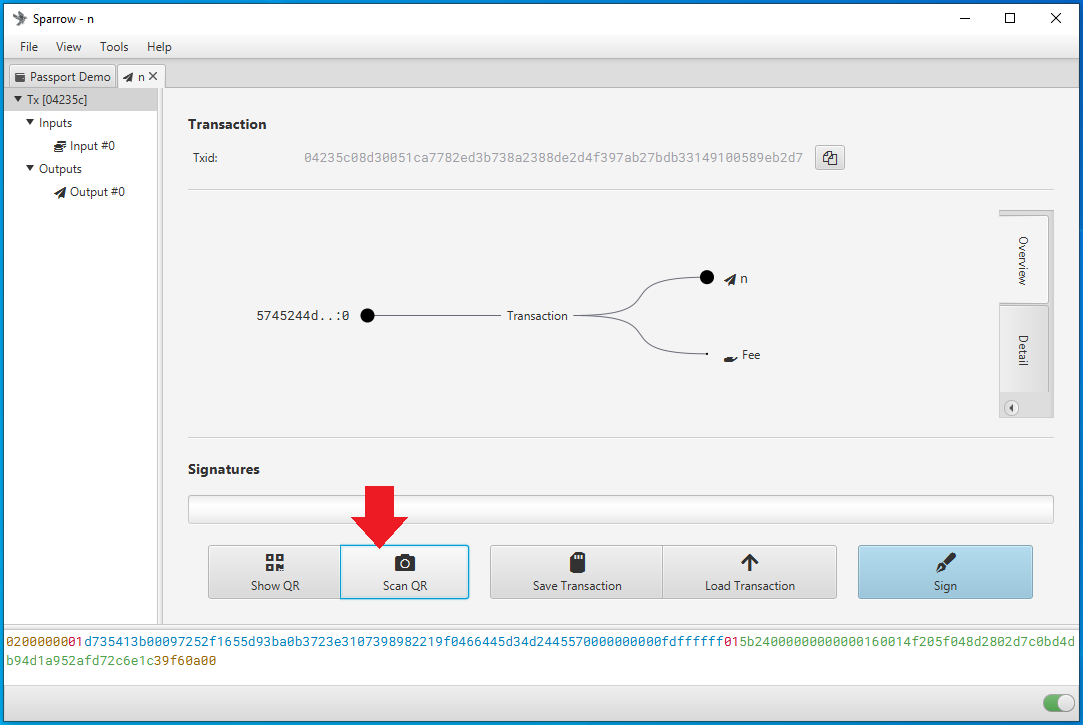Collapse the Tx [04235c] tree node

tap(18, 99)
